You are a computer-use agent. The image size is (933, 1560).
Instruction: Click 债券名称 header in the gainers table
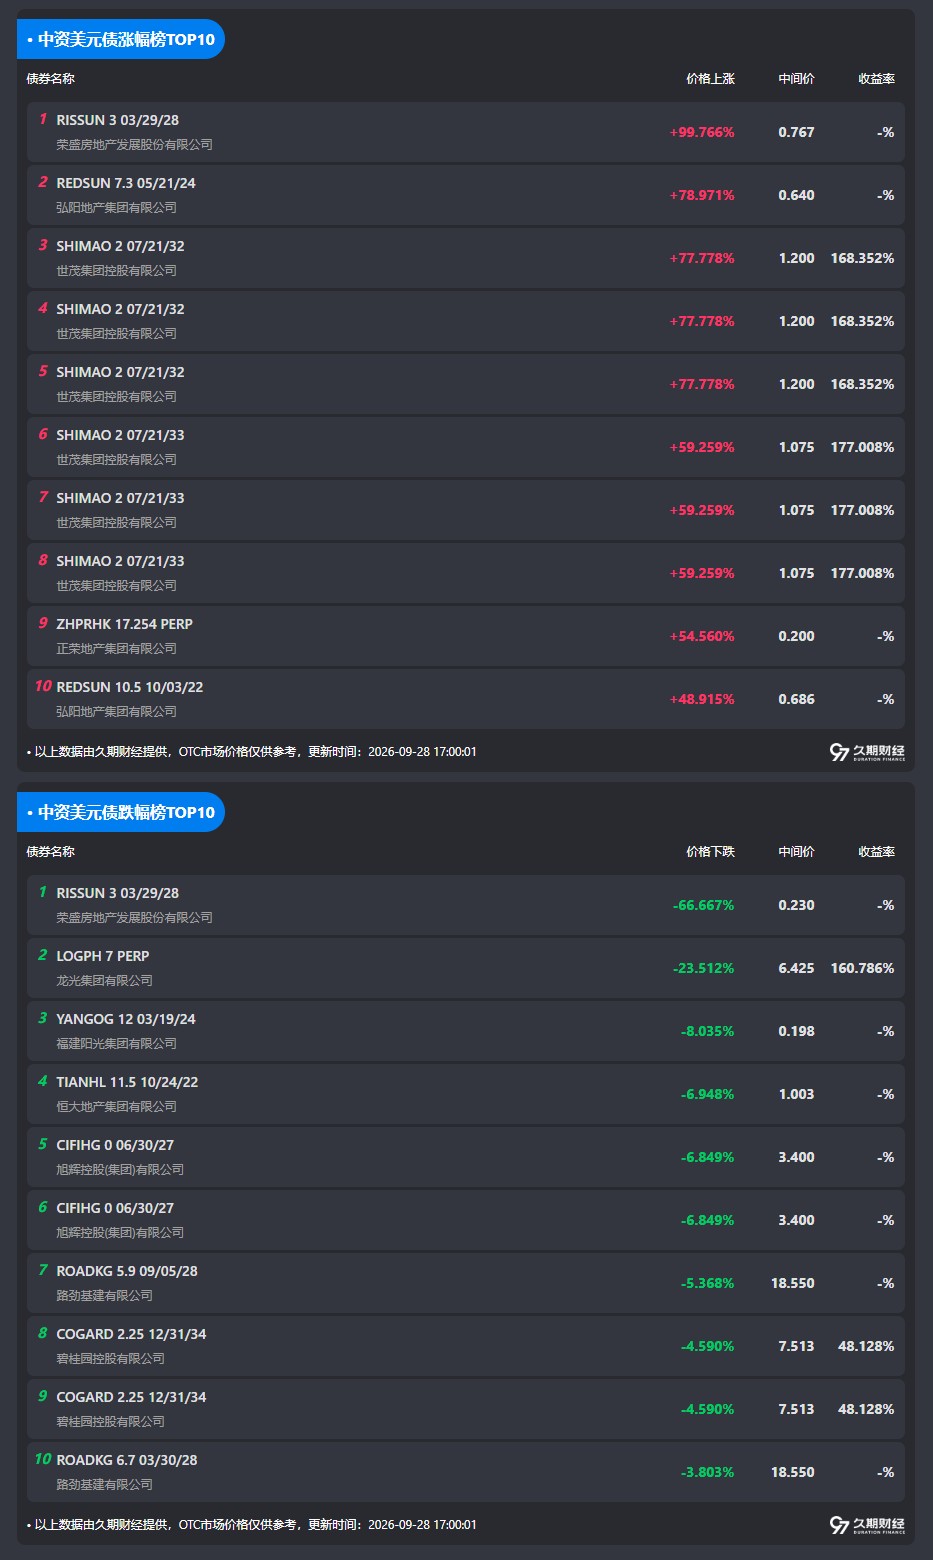coord(51,79)
